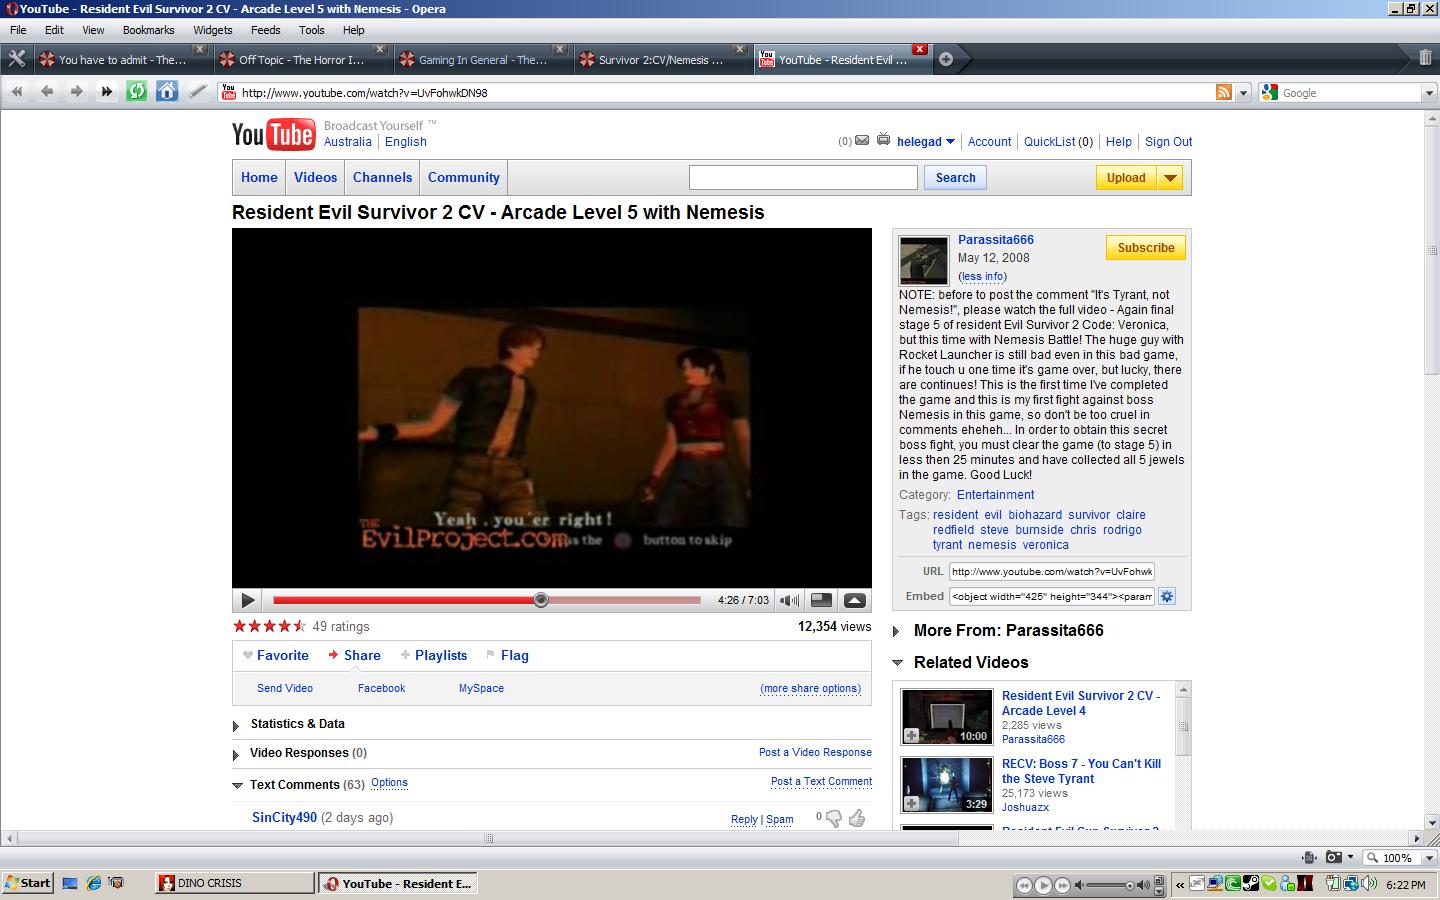
Task: Open the Opera closed tabs trash icon
Action: pos(1425,58)
